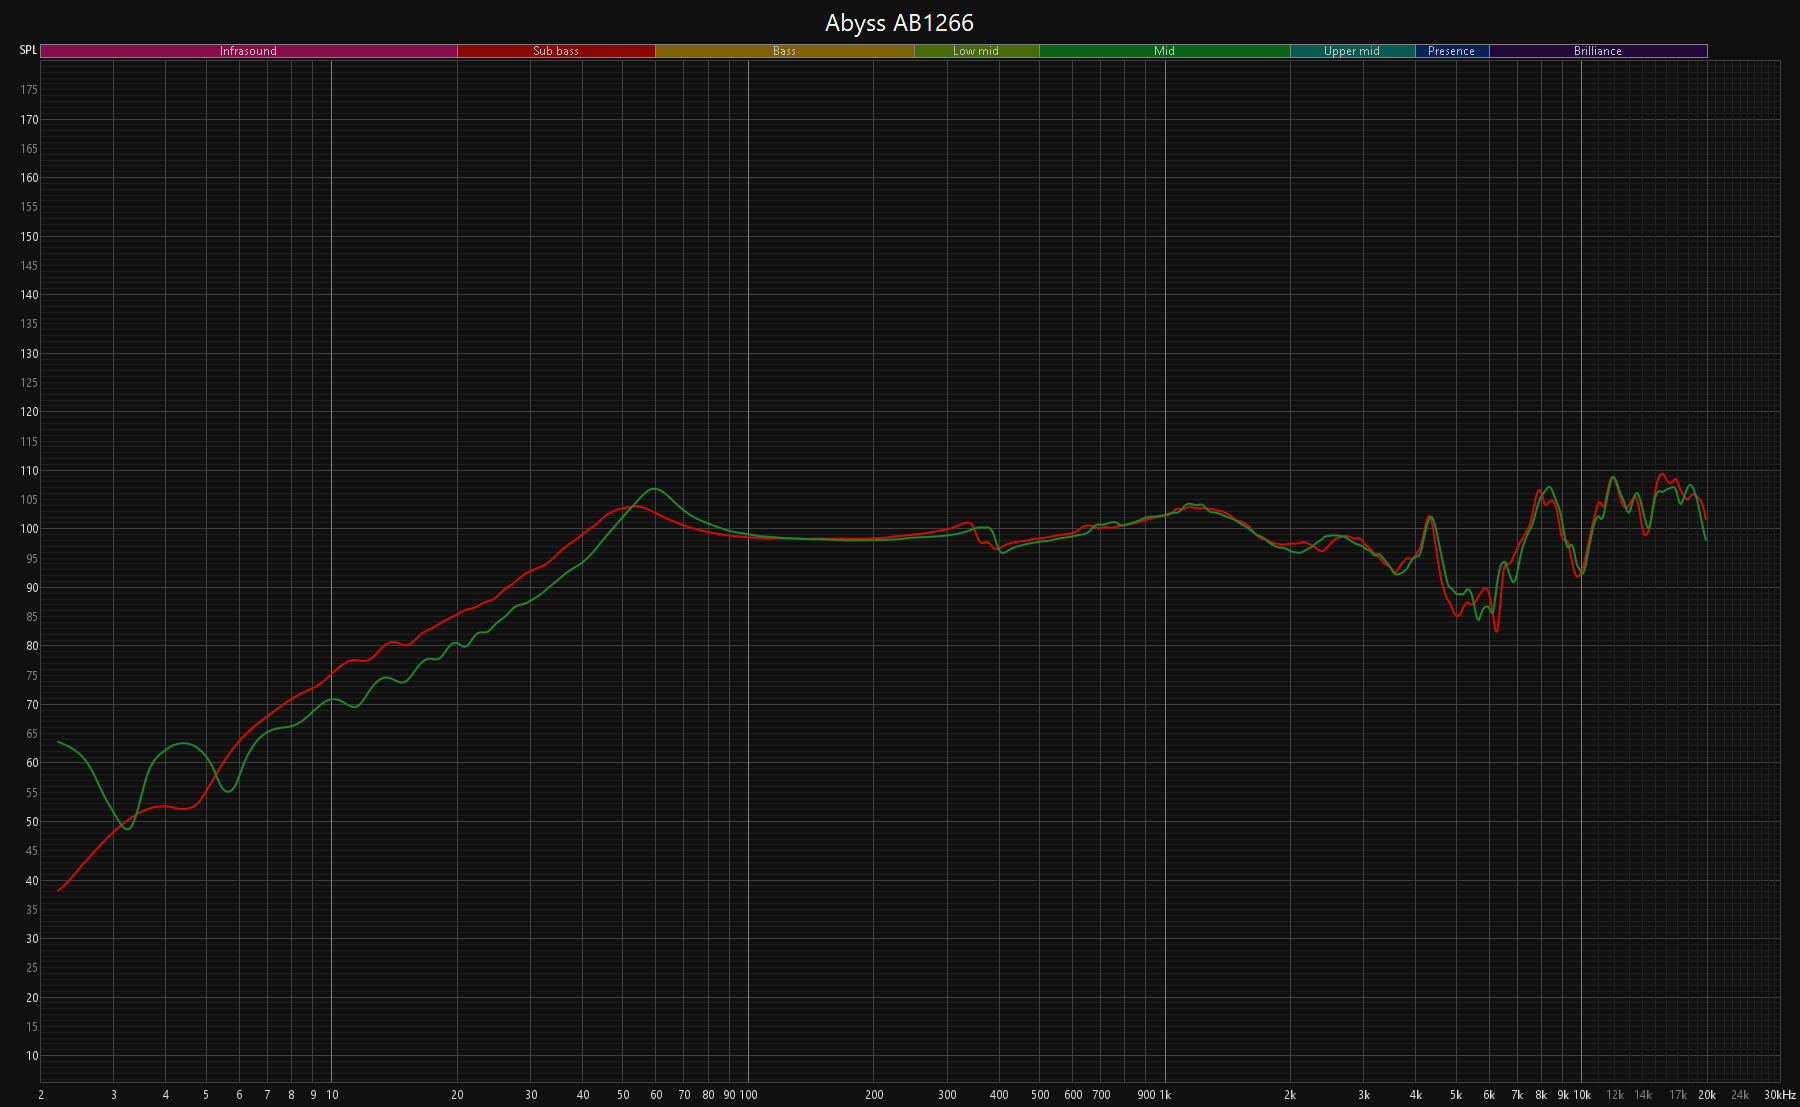Select the Sub bass frequency band

coord(556,51)
